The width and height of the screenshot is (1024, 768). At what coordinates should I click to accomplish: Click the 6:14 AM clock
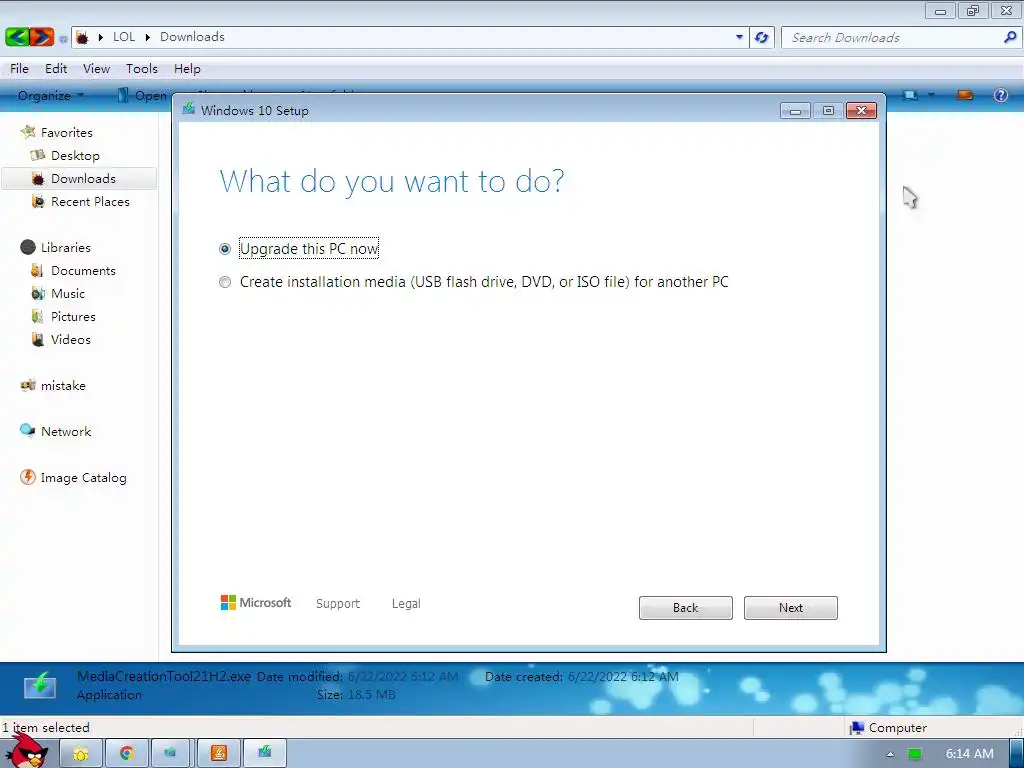(969, 754)
